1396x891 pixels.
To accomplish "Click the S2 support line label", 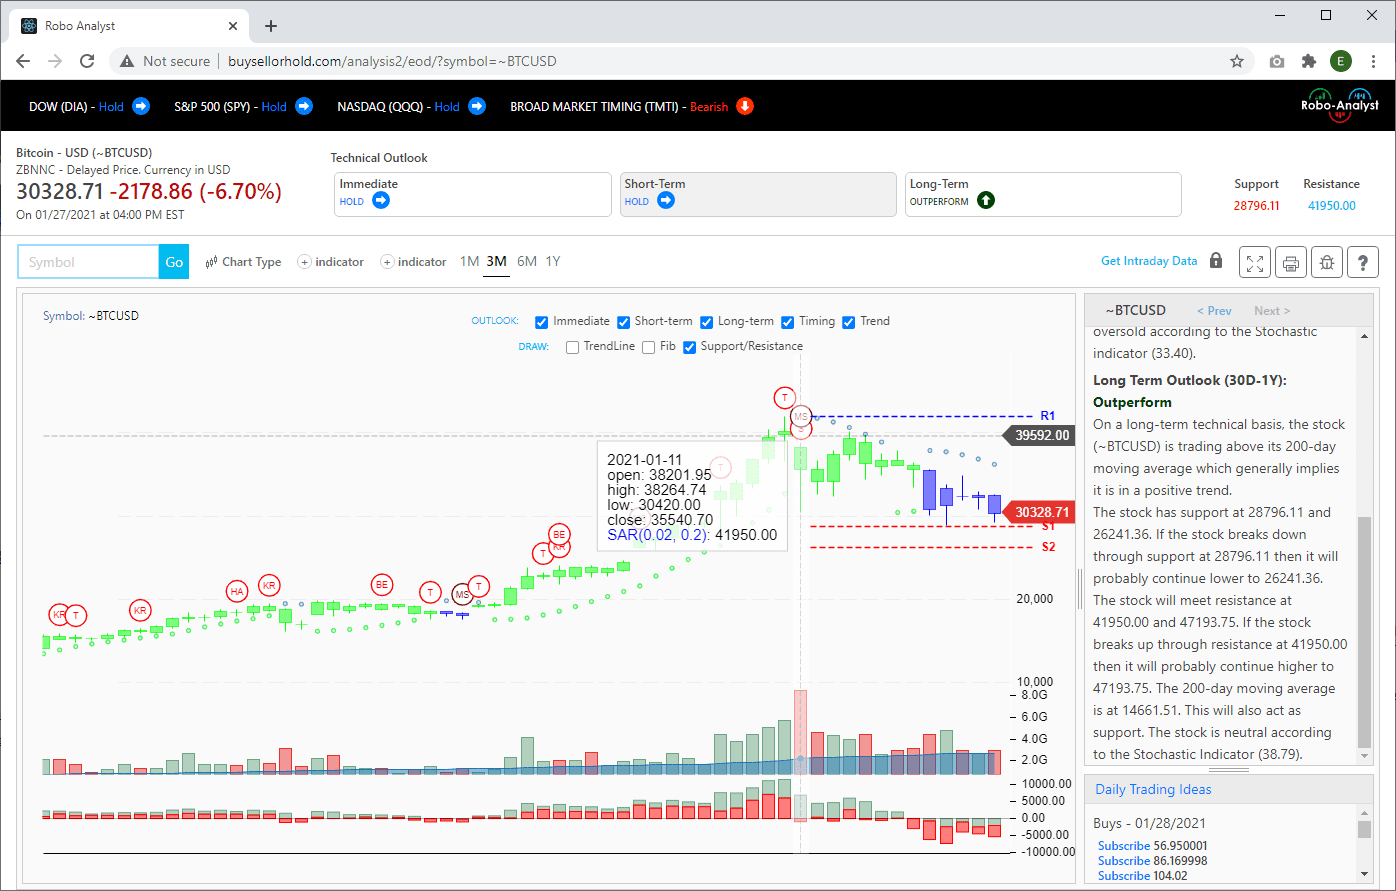I will click(x=1048, y=547).
